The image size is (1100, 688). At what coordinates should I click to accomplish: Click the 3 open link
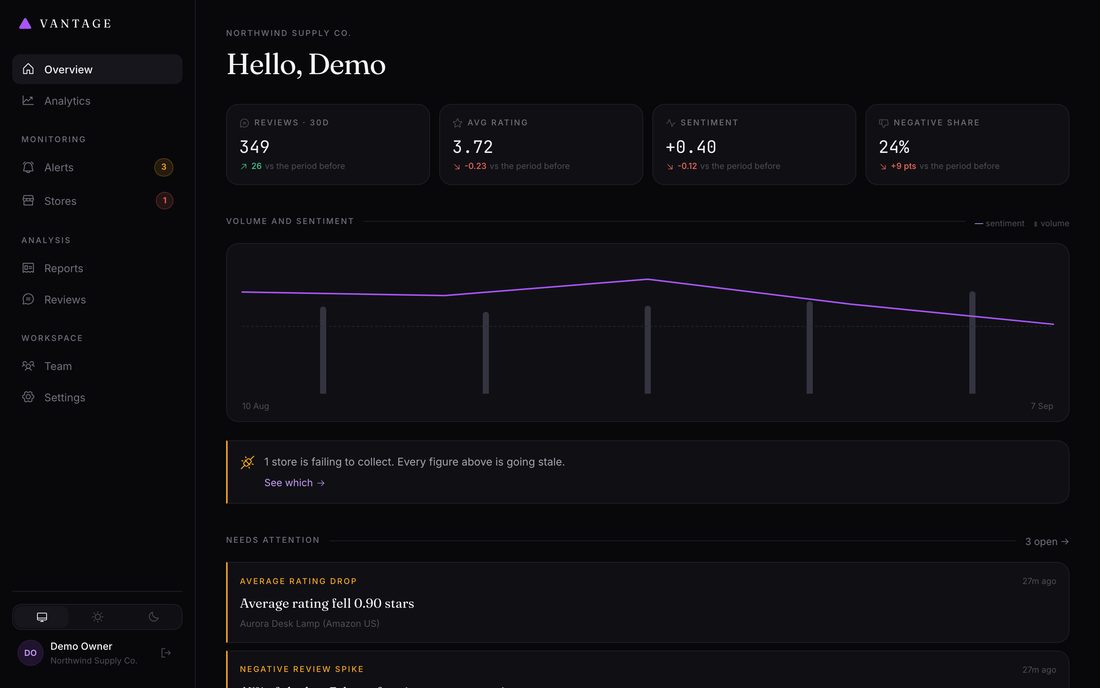tap(1047, 541)
